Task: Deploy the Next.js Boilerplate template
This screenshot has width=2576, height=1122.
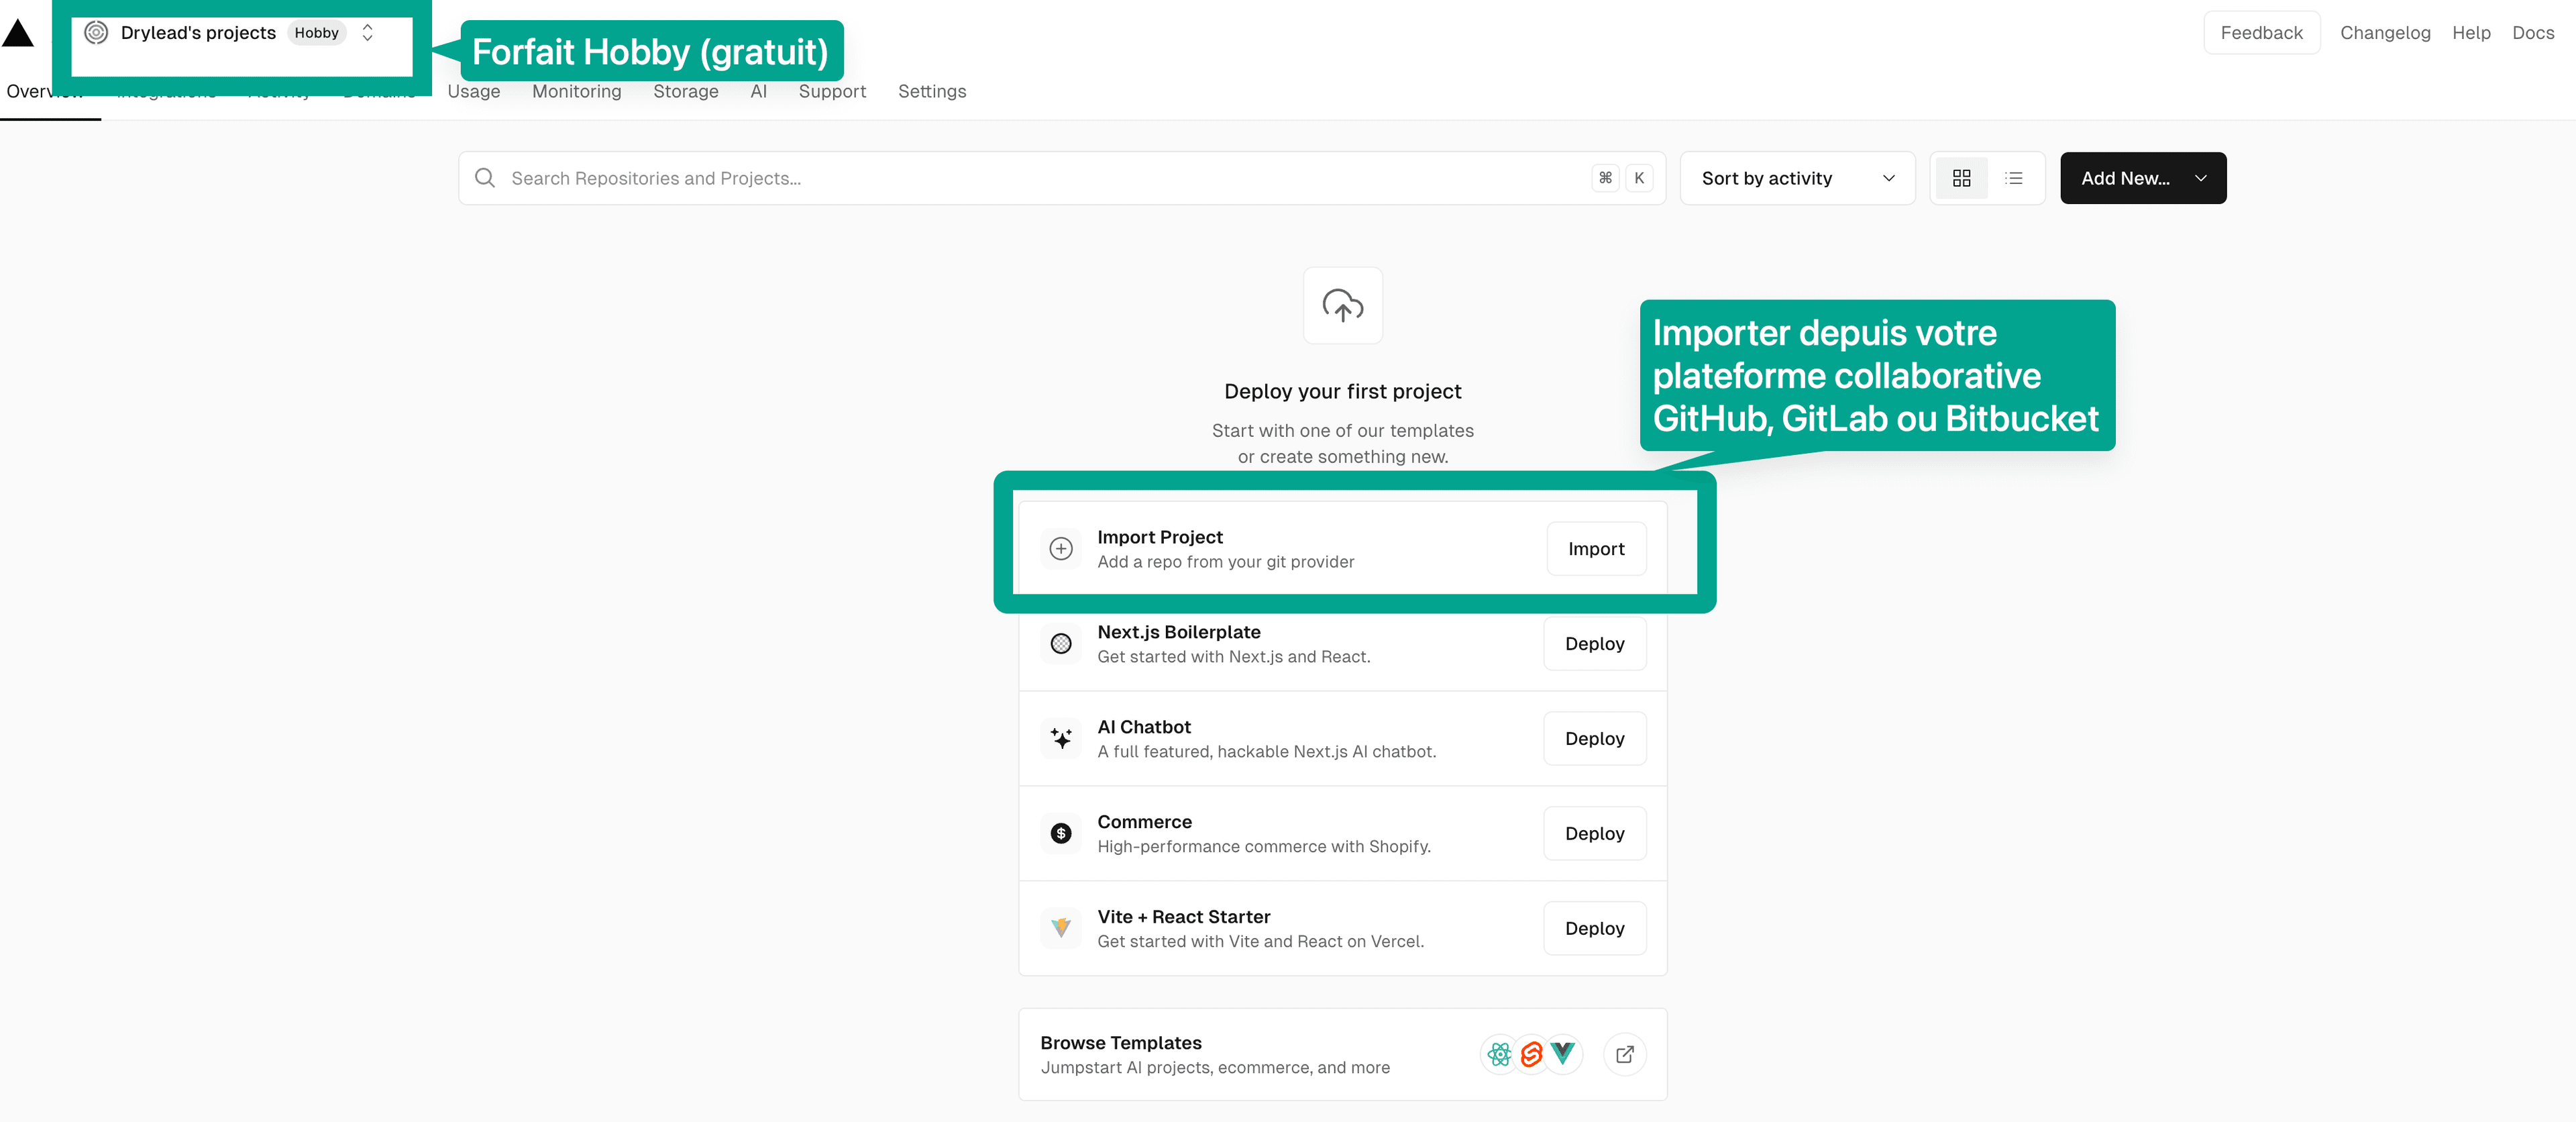Action: coord(1595,644)
